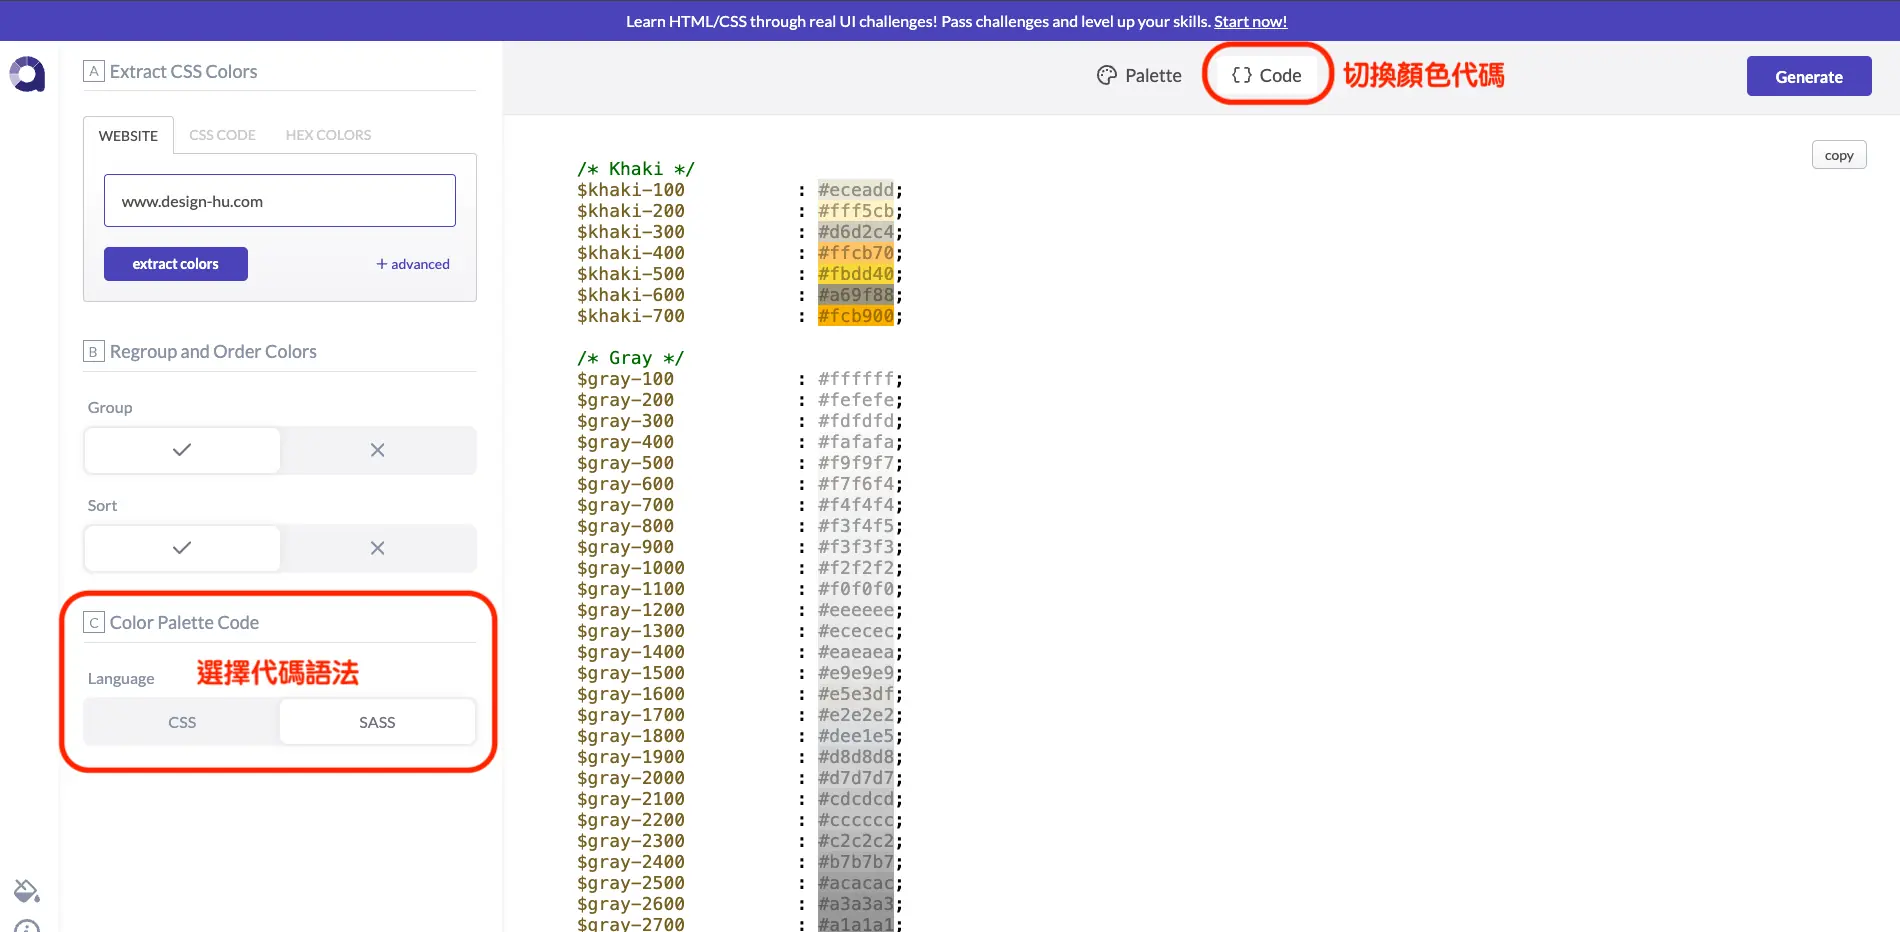Click the palette icon beside Palette

point(1106,75)
